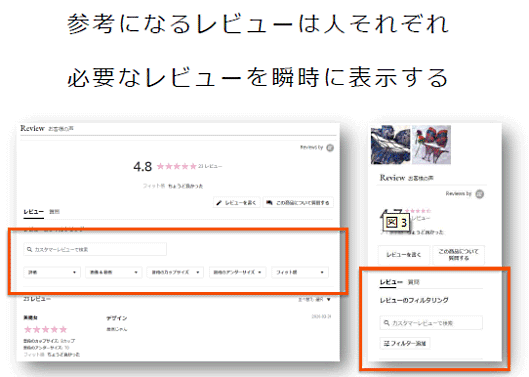Open the 普段のカップサイズ filter dropdown
Image resolution: width=529 pixels, height=377 pixels.
175,272
